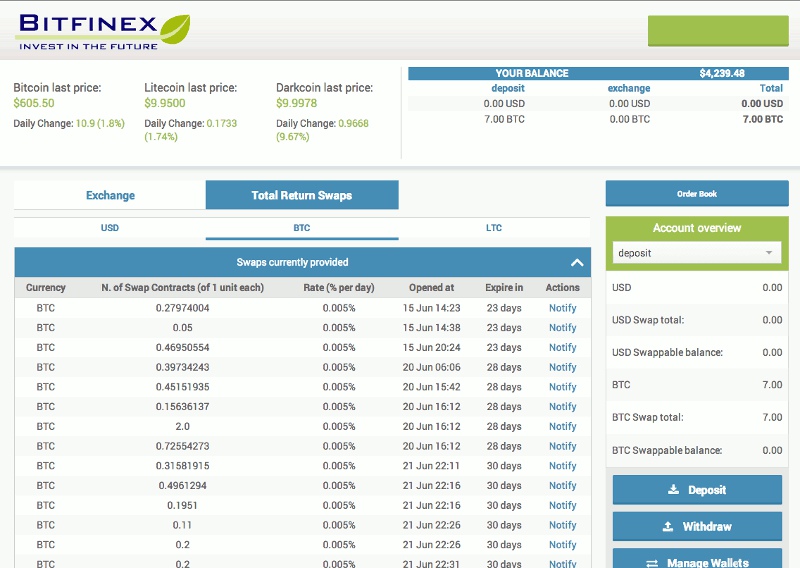Click the BTC Swappable balance row
The image size is (800, 568).
point(697,450)
